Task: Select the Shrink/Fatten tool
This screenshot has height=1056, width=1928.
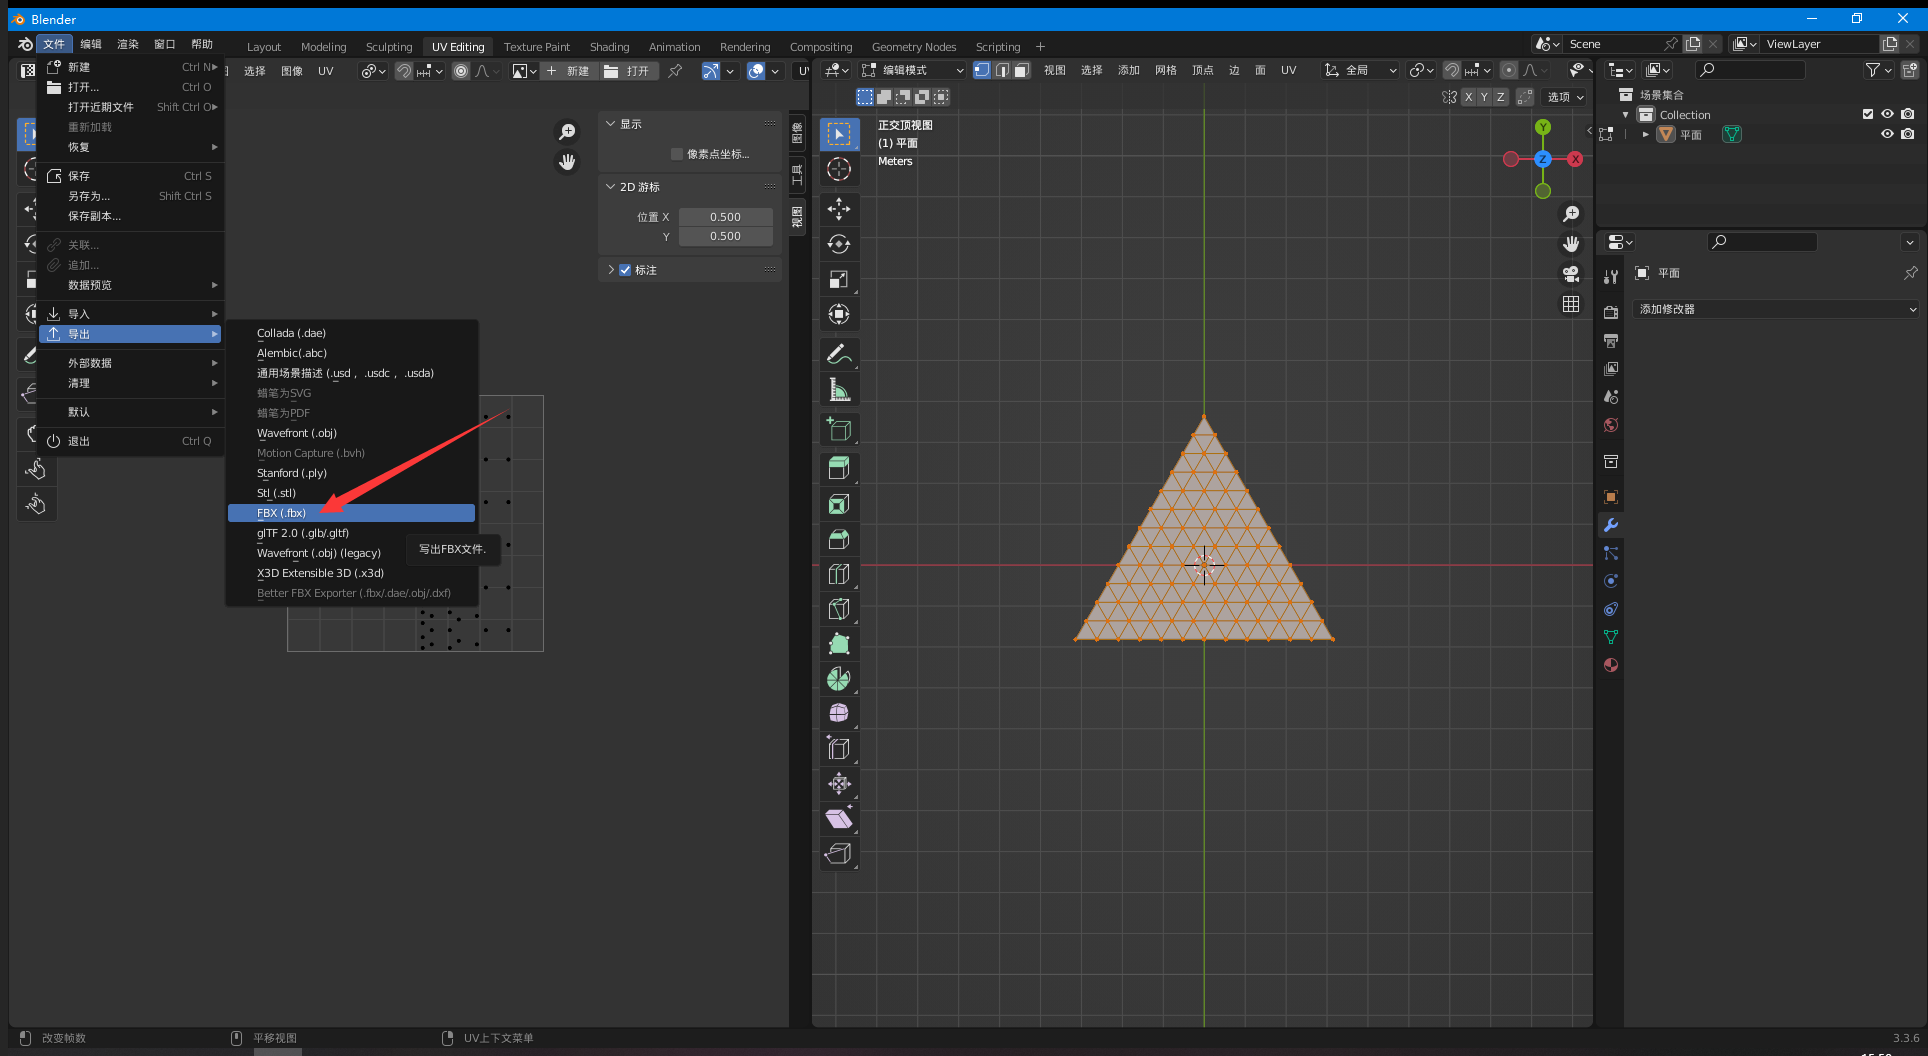Action: pos(839,784)
